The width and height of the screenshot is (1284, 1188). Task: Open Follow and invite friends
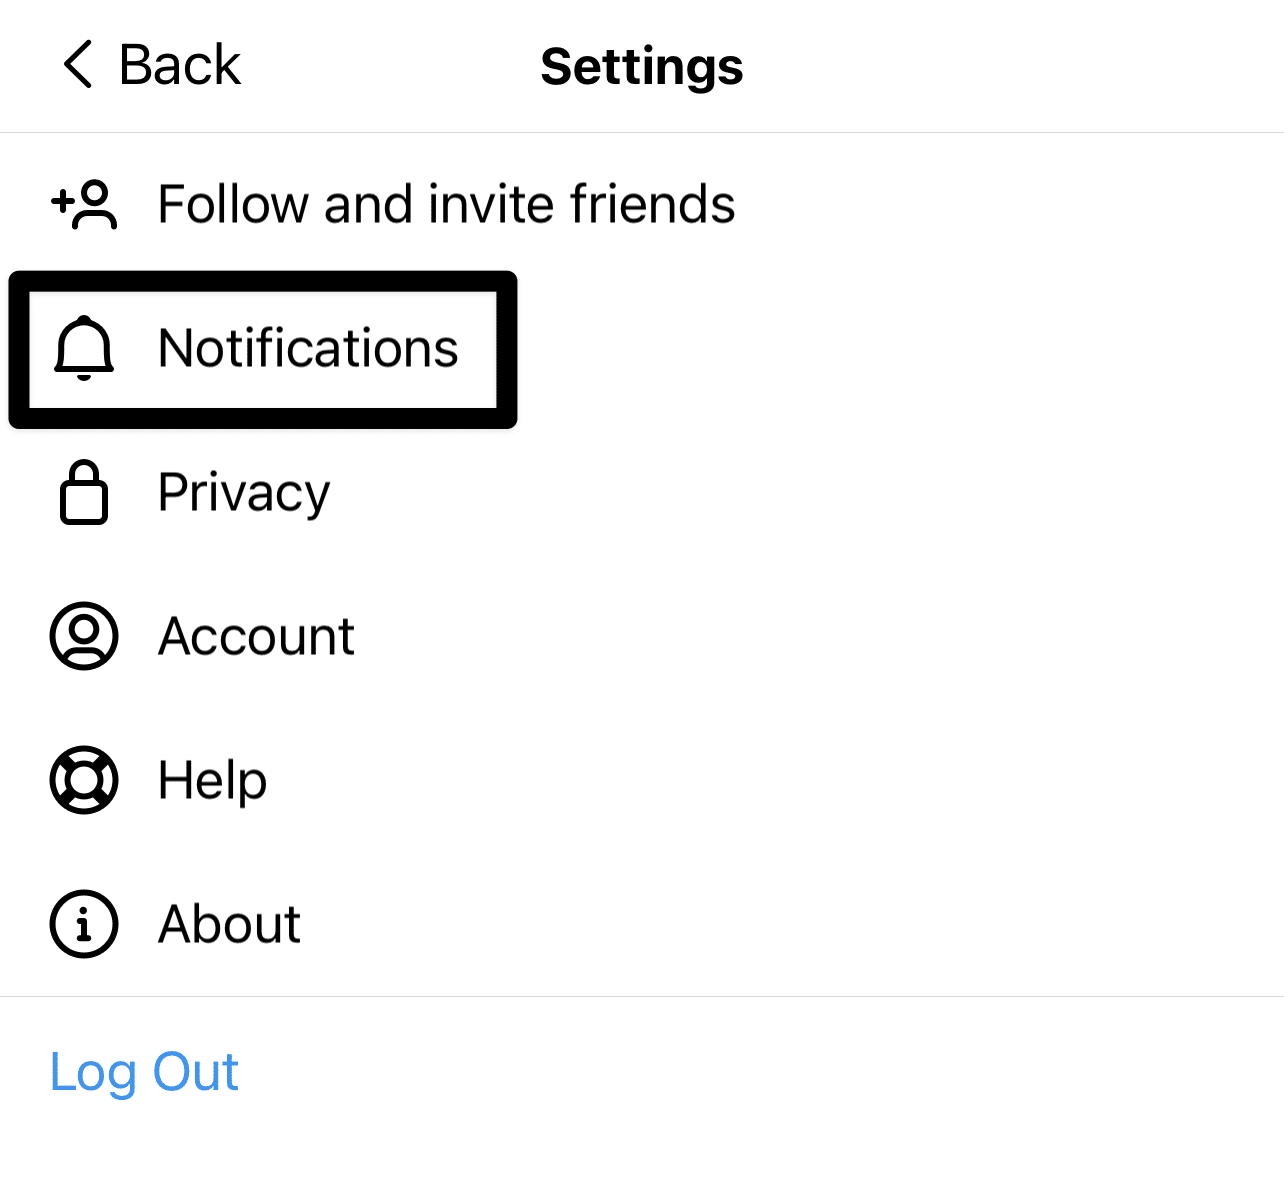coord(642,205)
